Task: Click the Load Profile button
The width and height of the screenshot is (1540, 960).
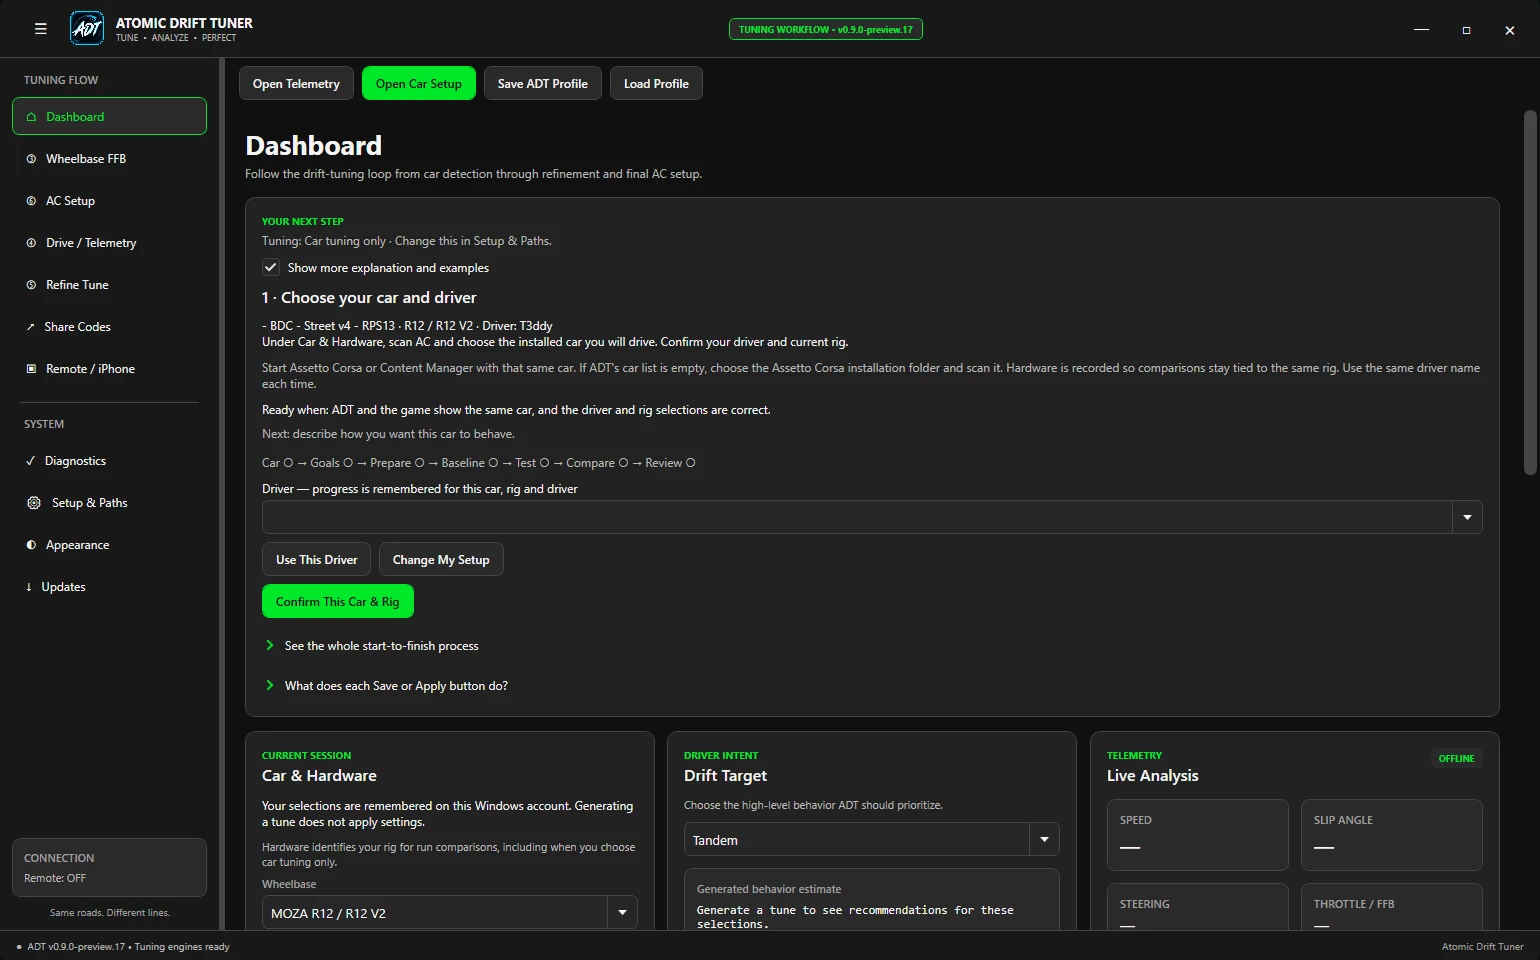Action: 656,84
